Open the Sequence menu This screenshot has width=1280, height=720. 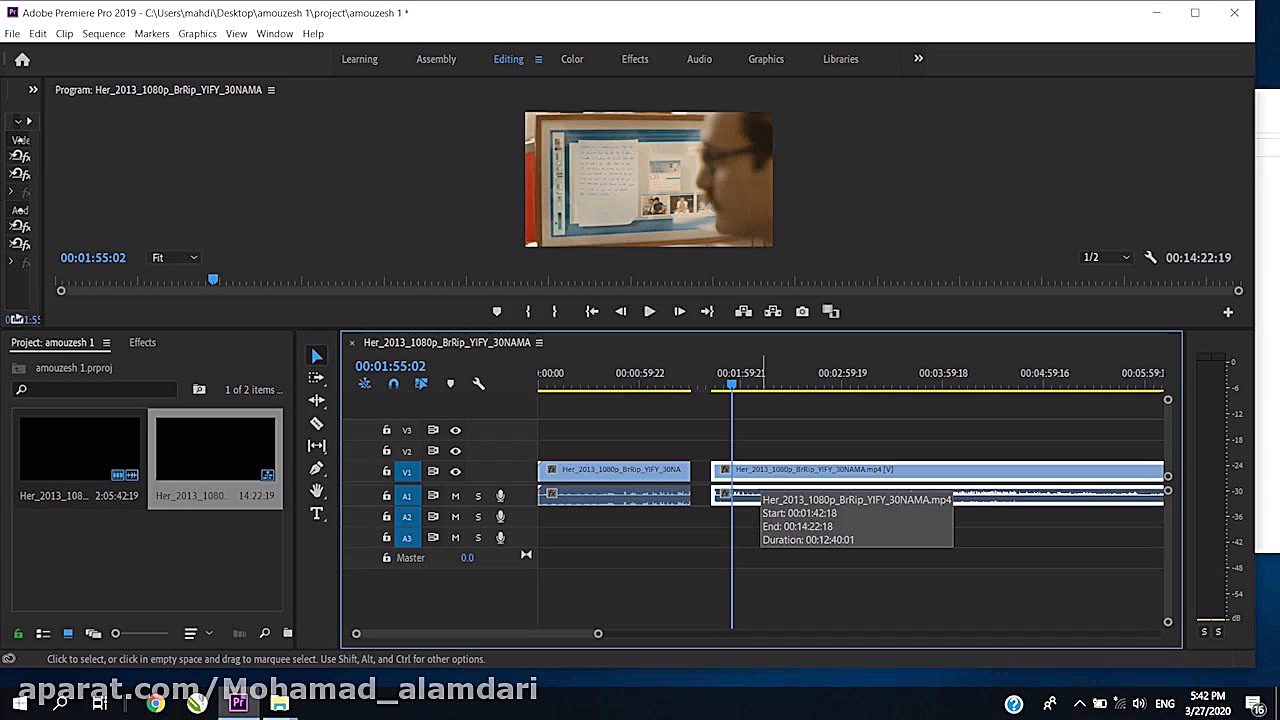[103, 34]
